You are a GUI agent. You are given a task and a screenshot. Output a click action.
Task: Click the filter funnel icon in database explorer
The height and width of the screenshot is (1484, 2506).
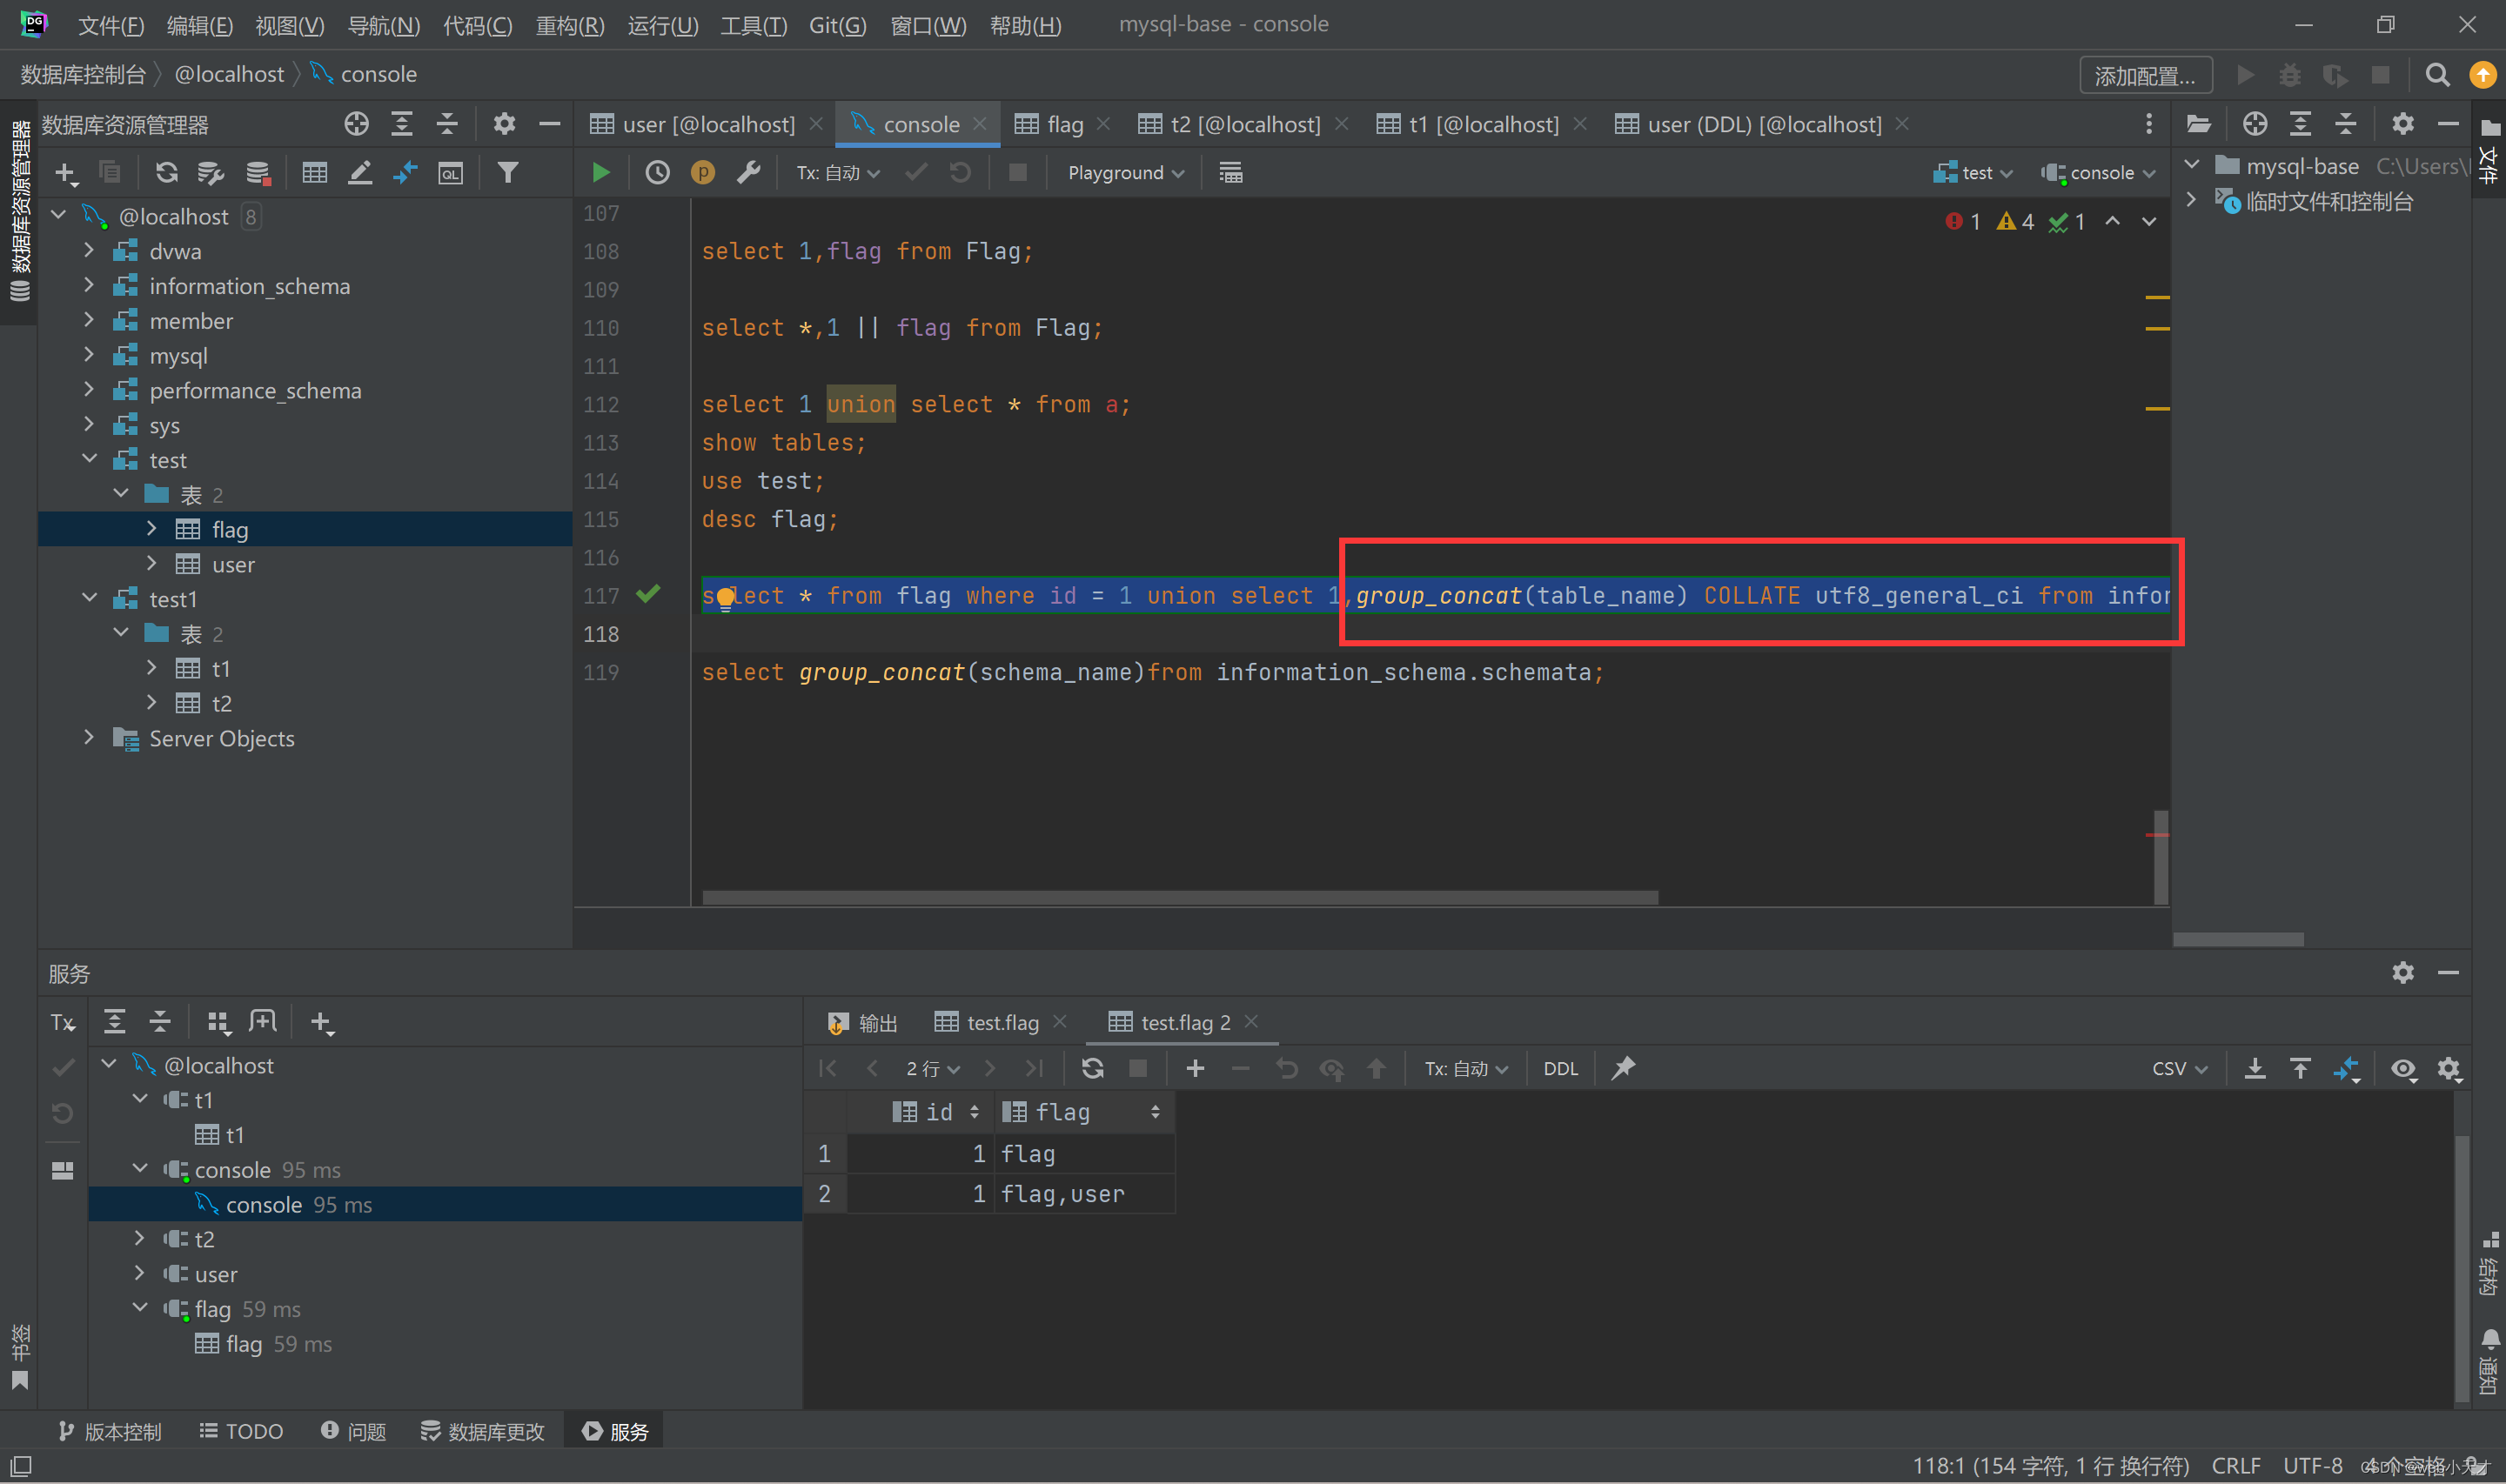pyautogui.click(x=508, y=173)
